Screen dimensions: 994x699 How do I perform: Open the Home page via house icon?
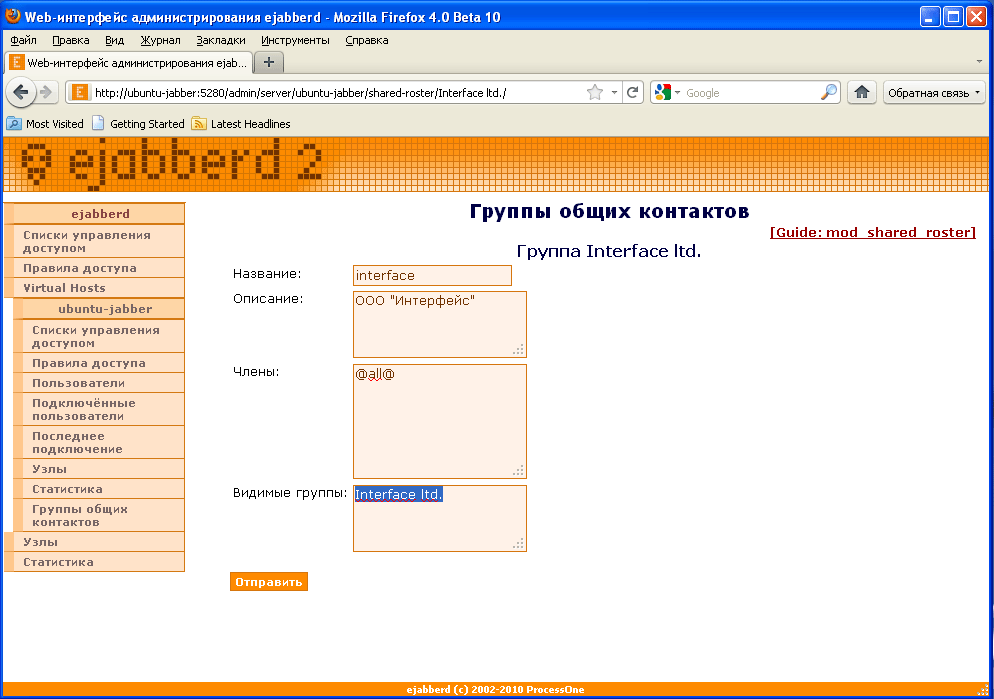(862, 93)
